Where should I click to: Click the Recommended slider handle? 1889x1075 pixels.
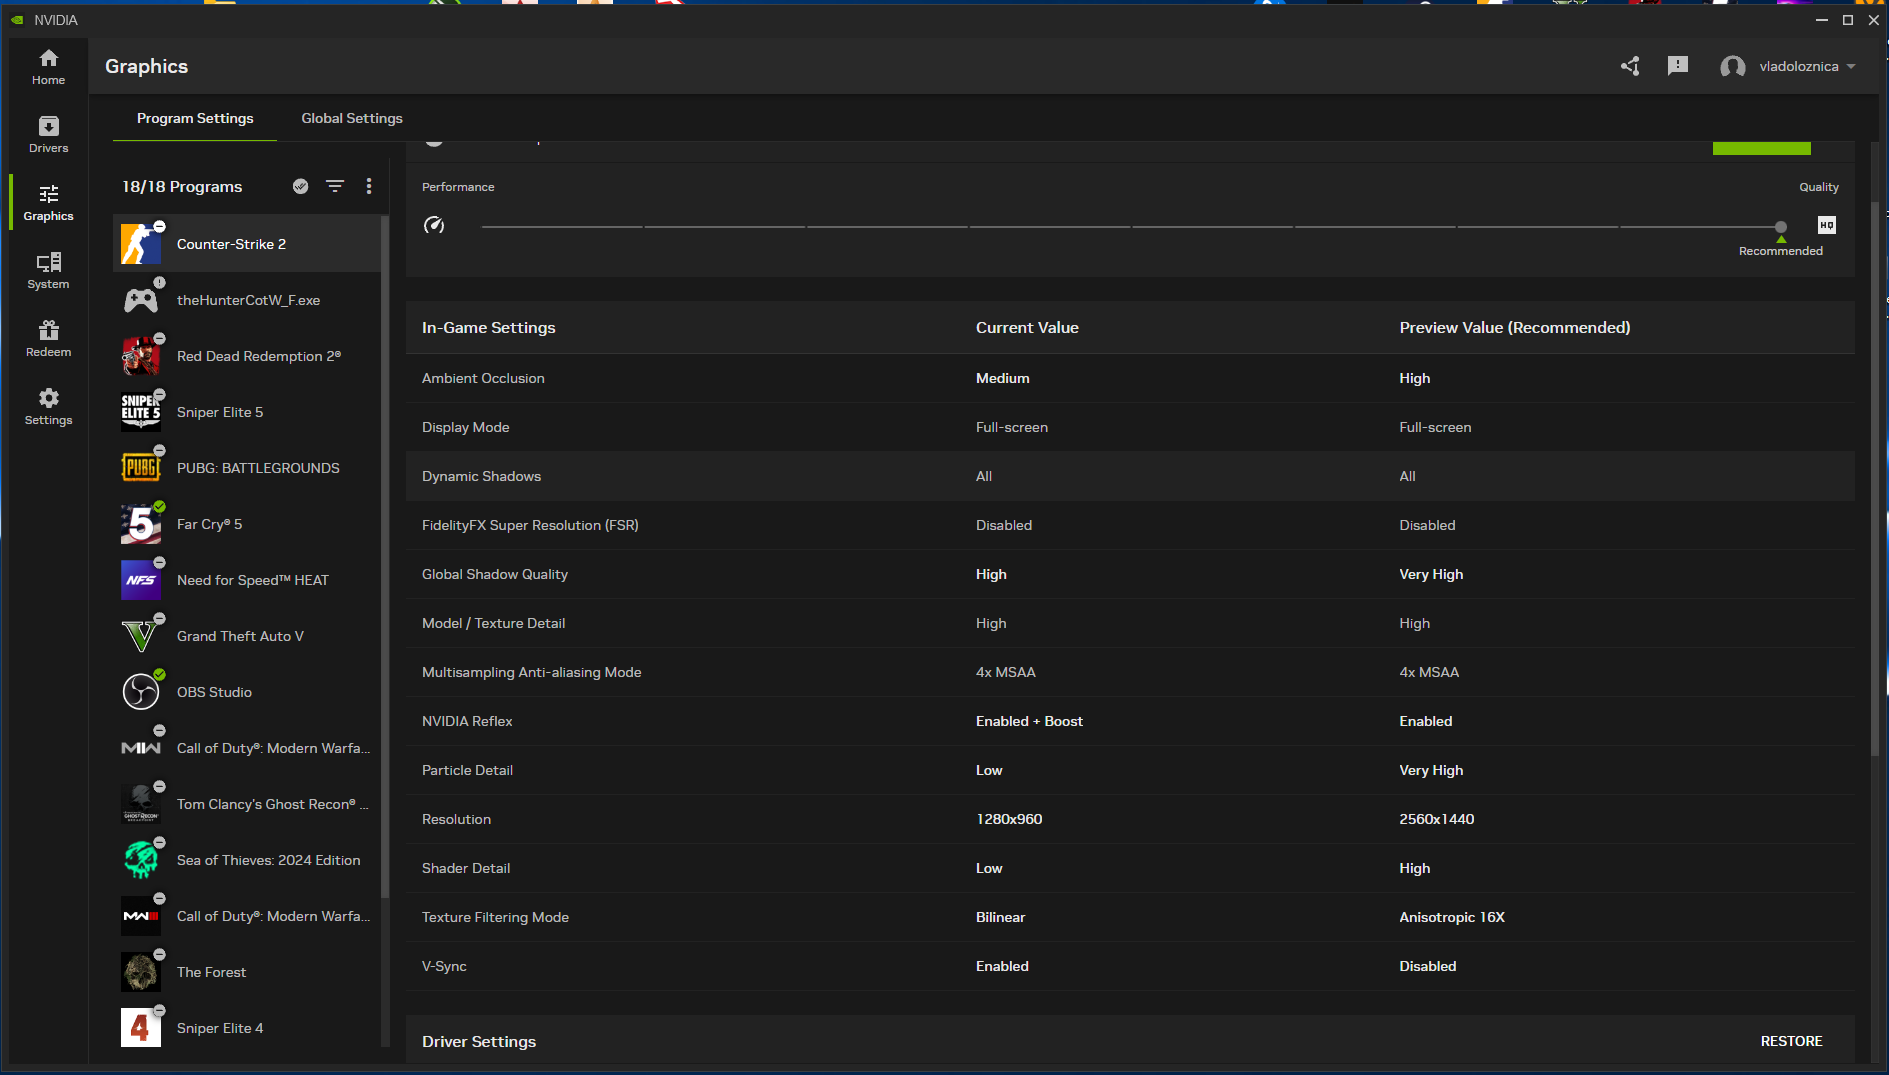1781,227
